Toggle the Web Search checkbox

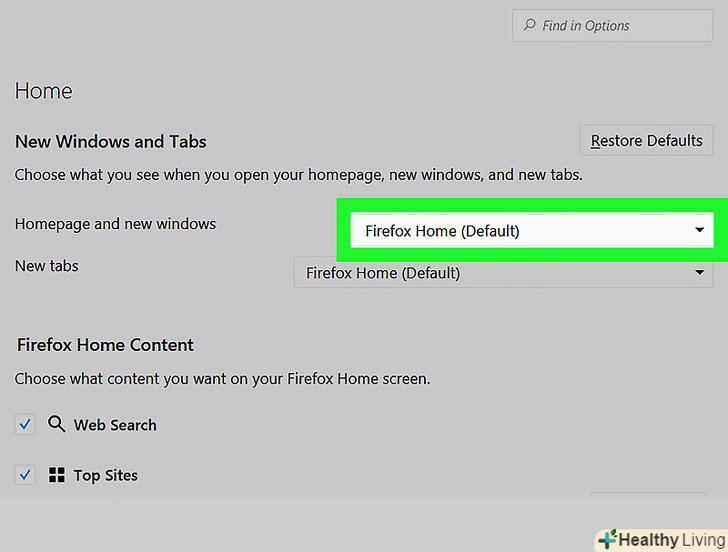point(25,425)
